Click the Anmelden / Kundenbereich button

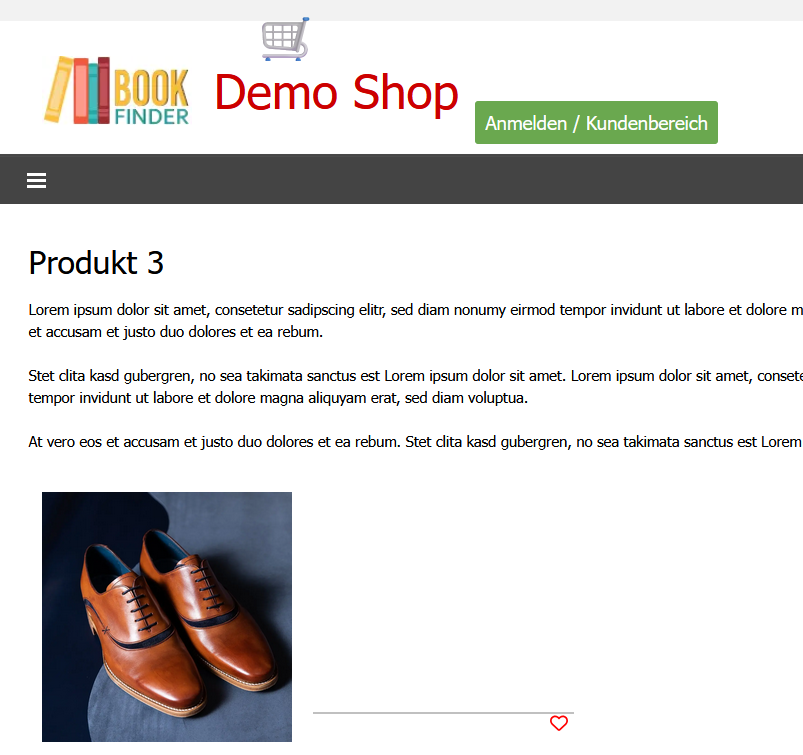(596, 122)
